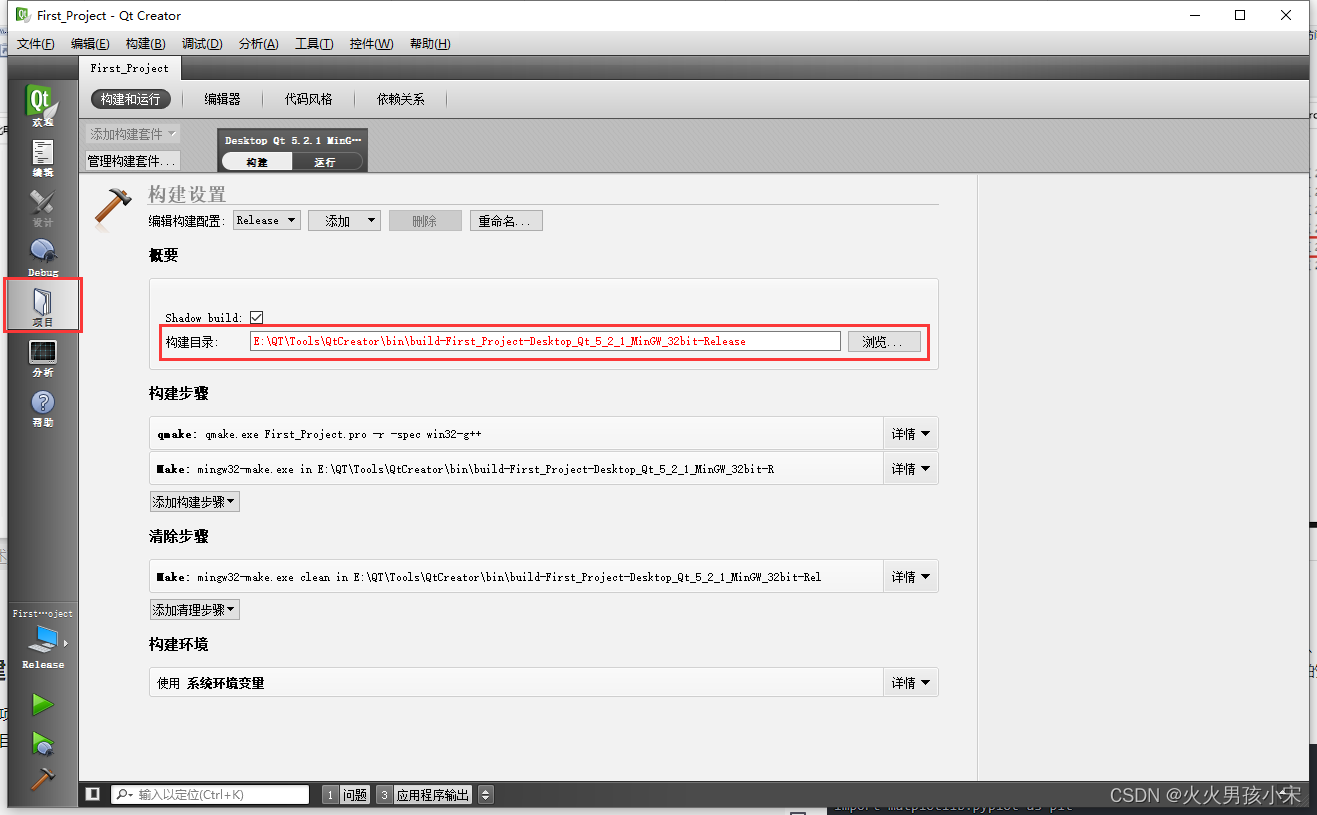The image size is (1317, 815).
Task: Click the mingw32-make clean step text
Action: [x=508, y=577]
